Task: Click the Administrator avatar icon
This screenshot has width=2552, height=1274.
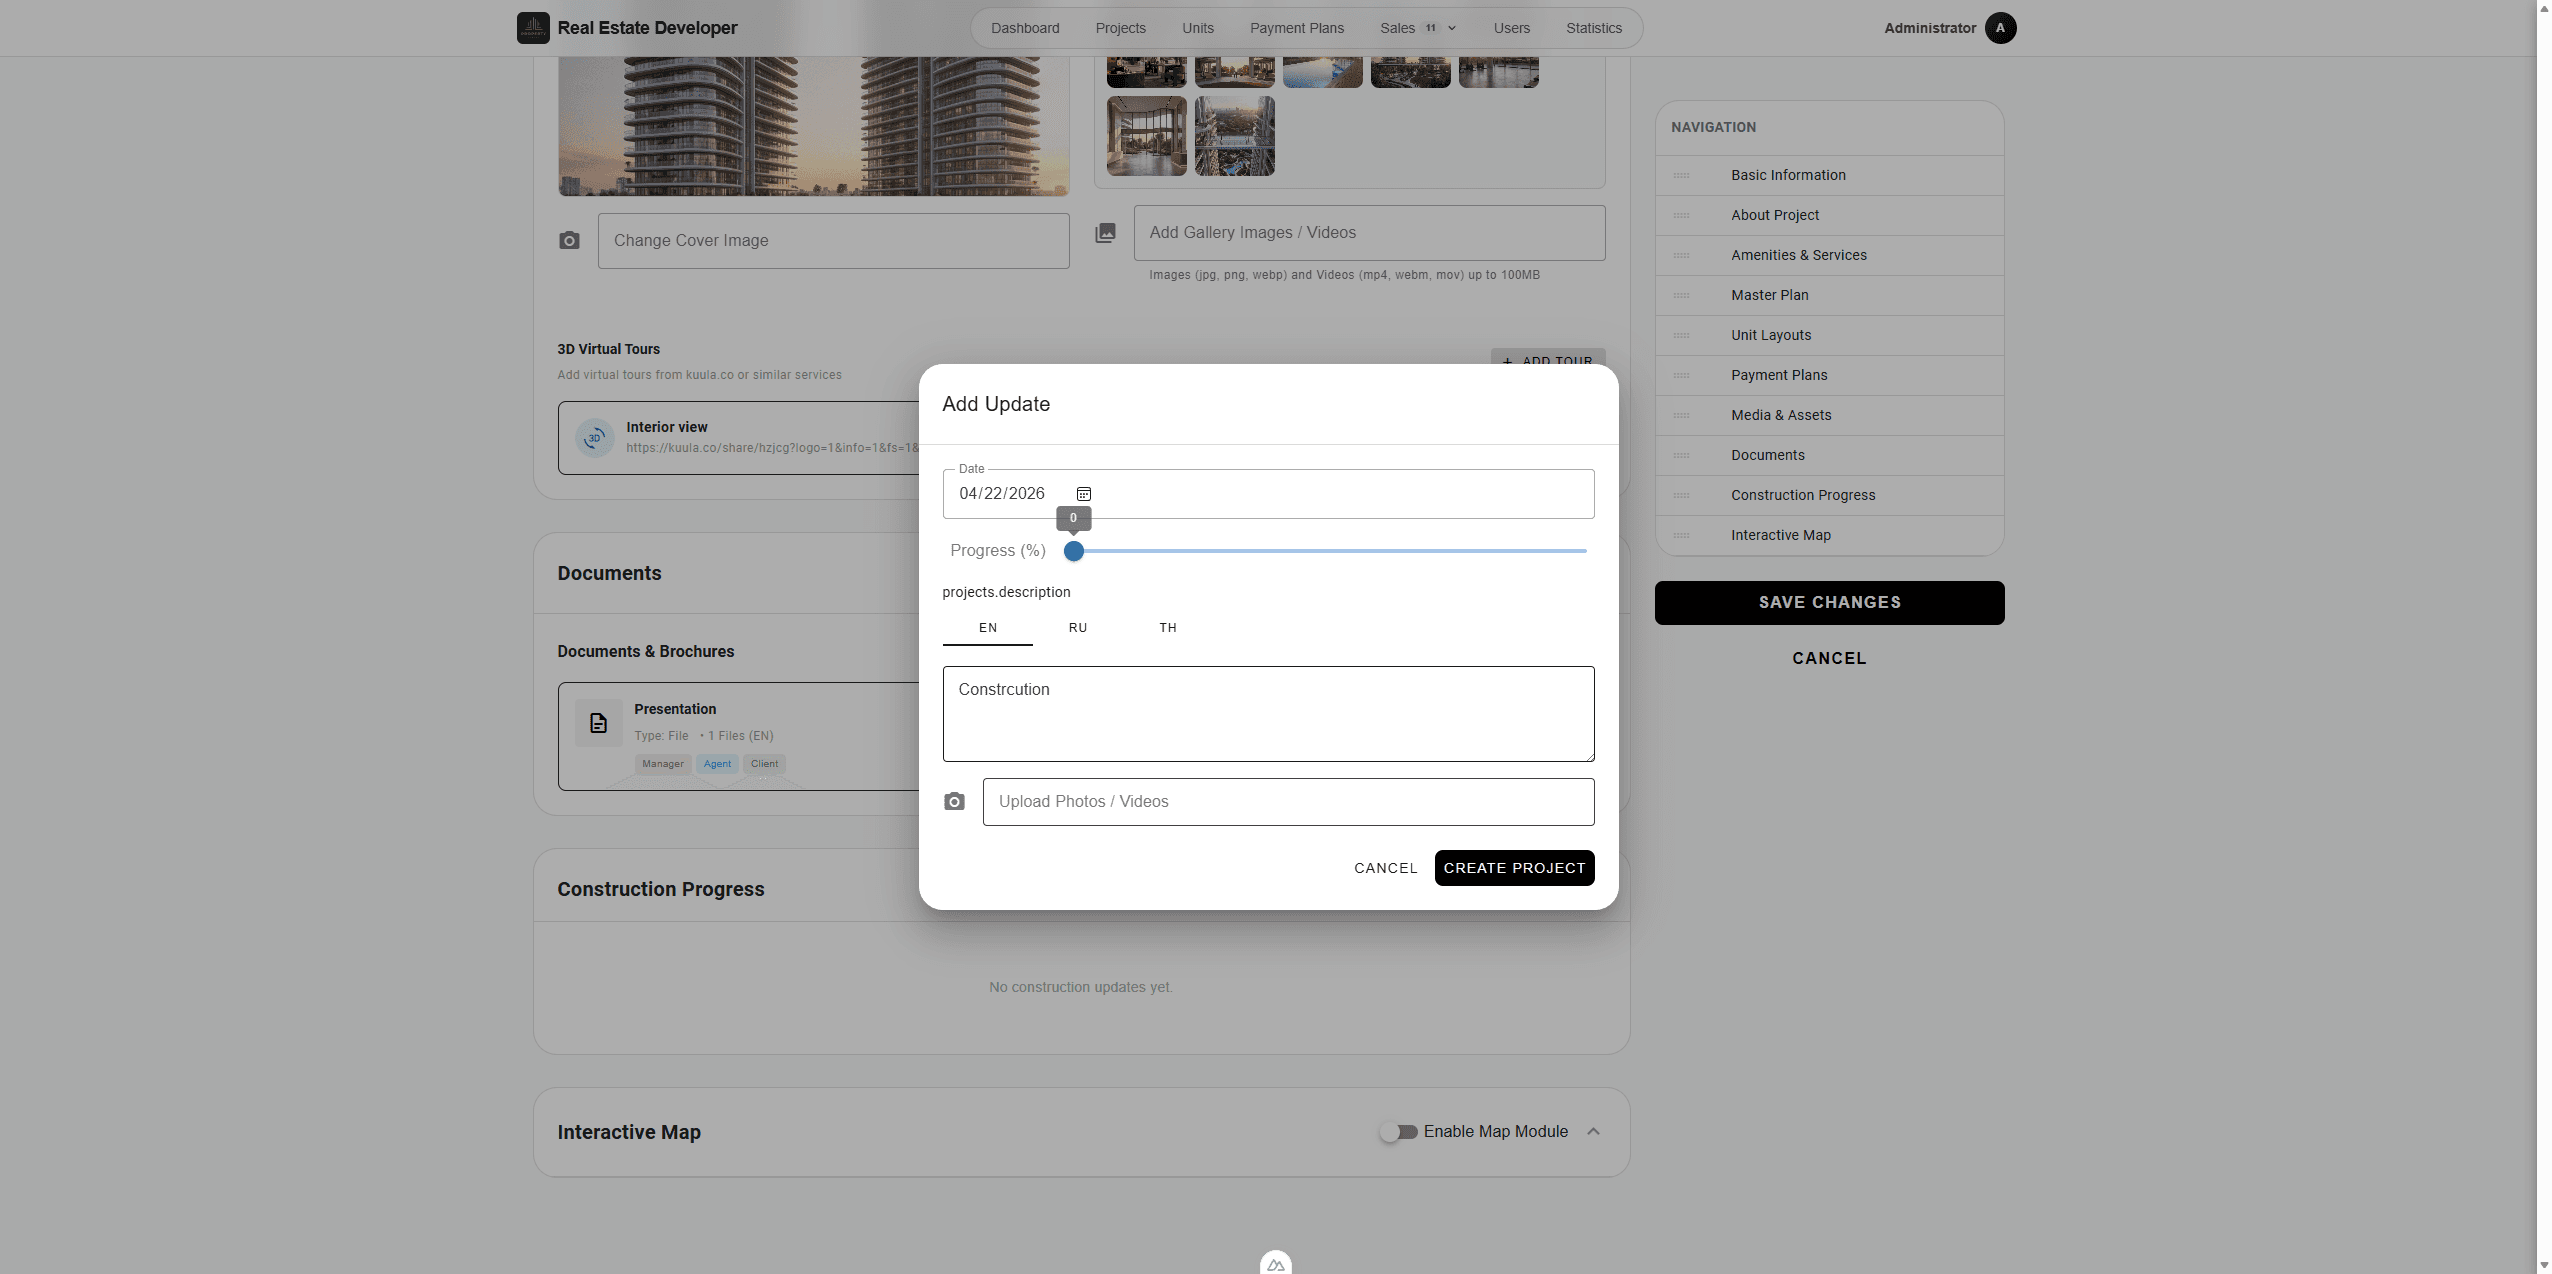Action: coord(2000,28)
